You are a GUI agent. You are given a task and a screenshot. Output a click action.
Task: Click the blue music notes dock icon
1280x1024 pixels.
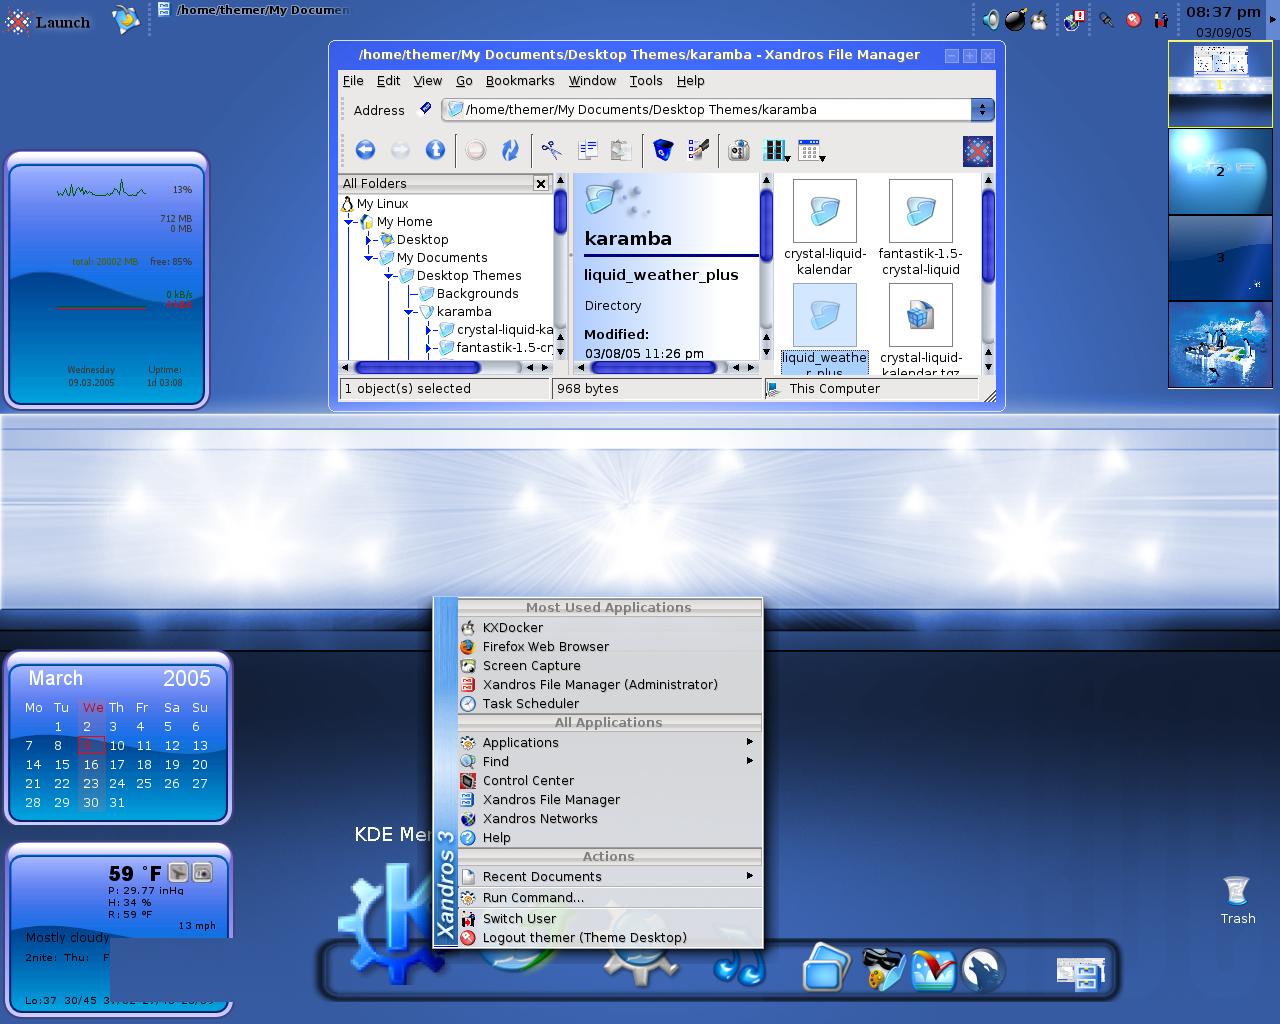(x=740, y=968)
